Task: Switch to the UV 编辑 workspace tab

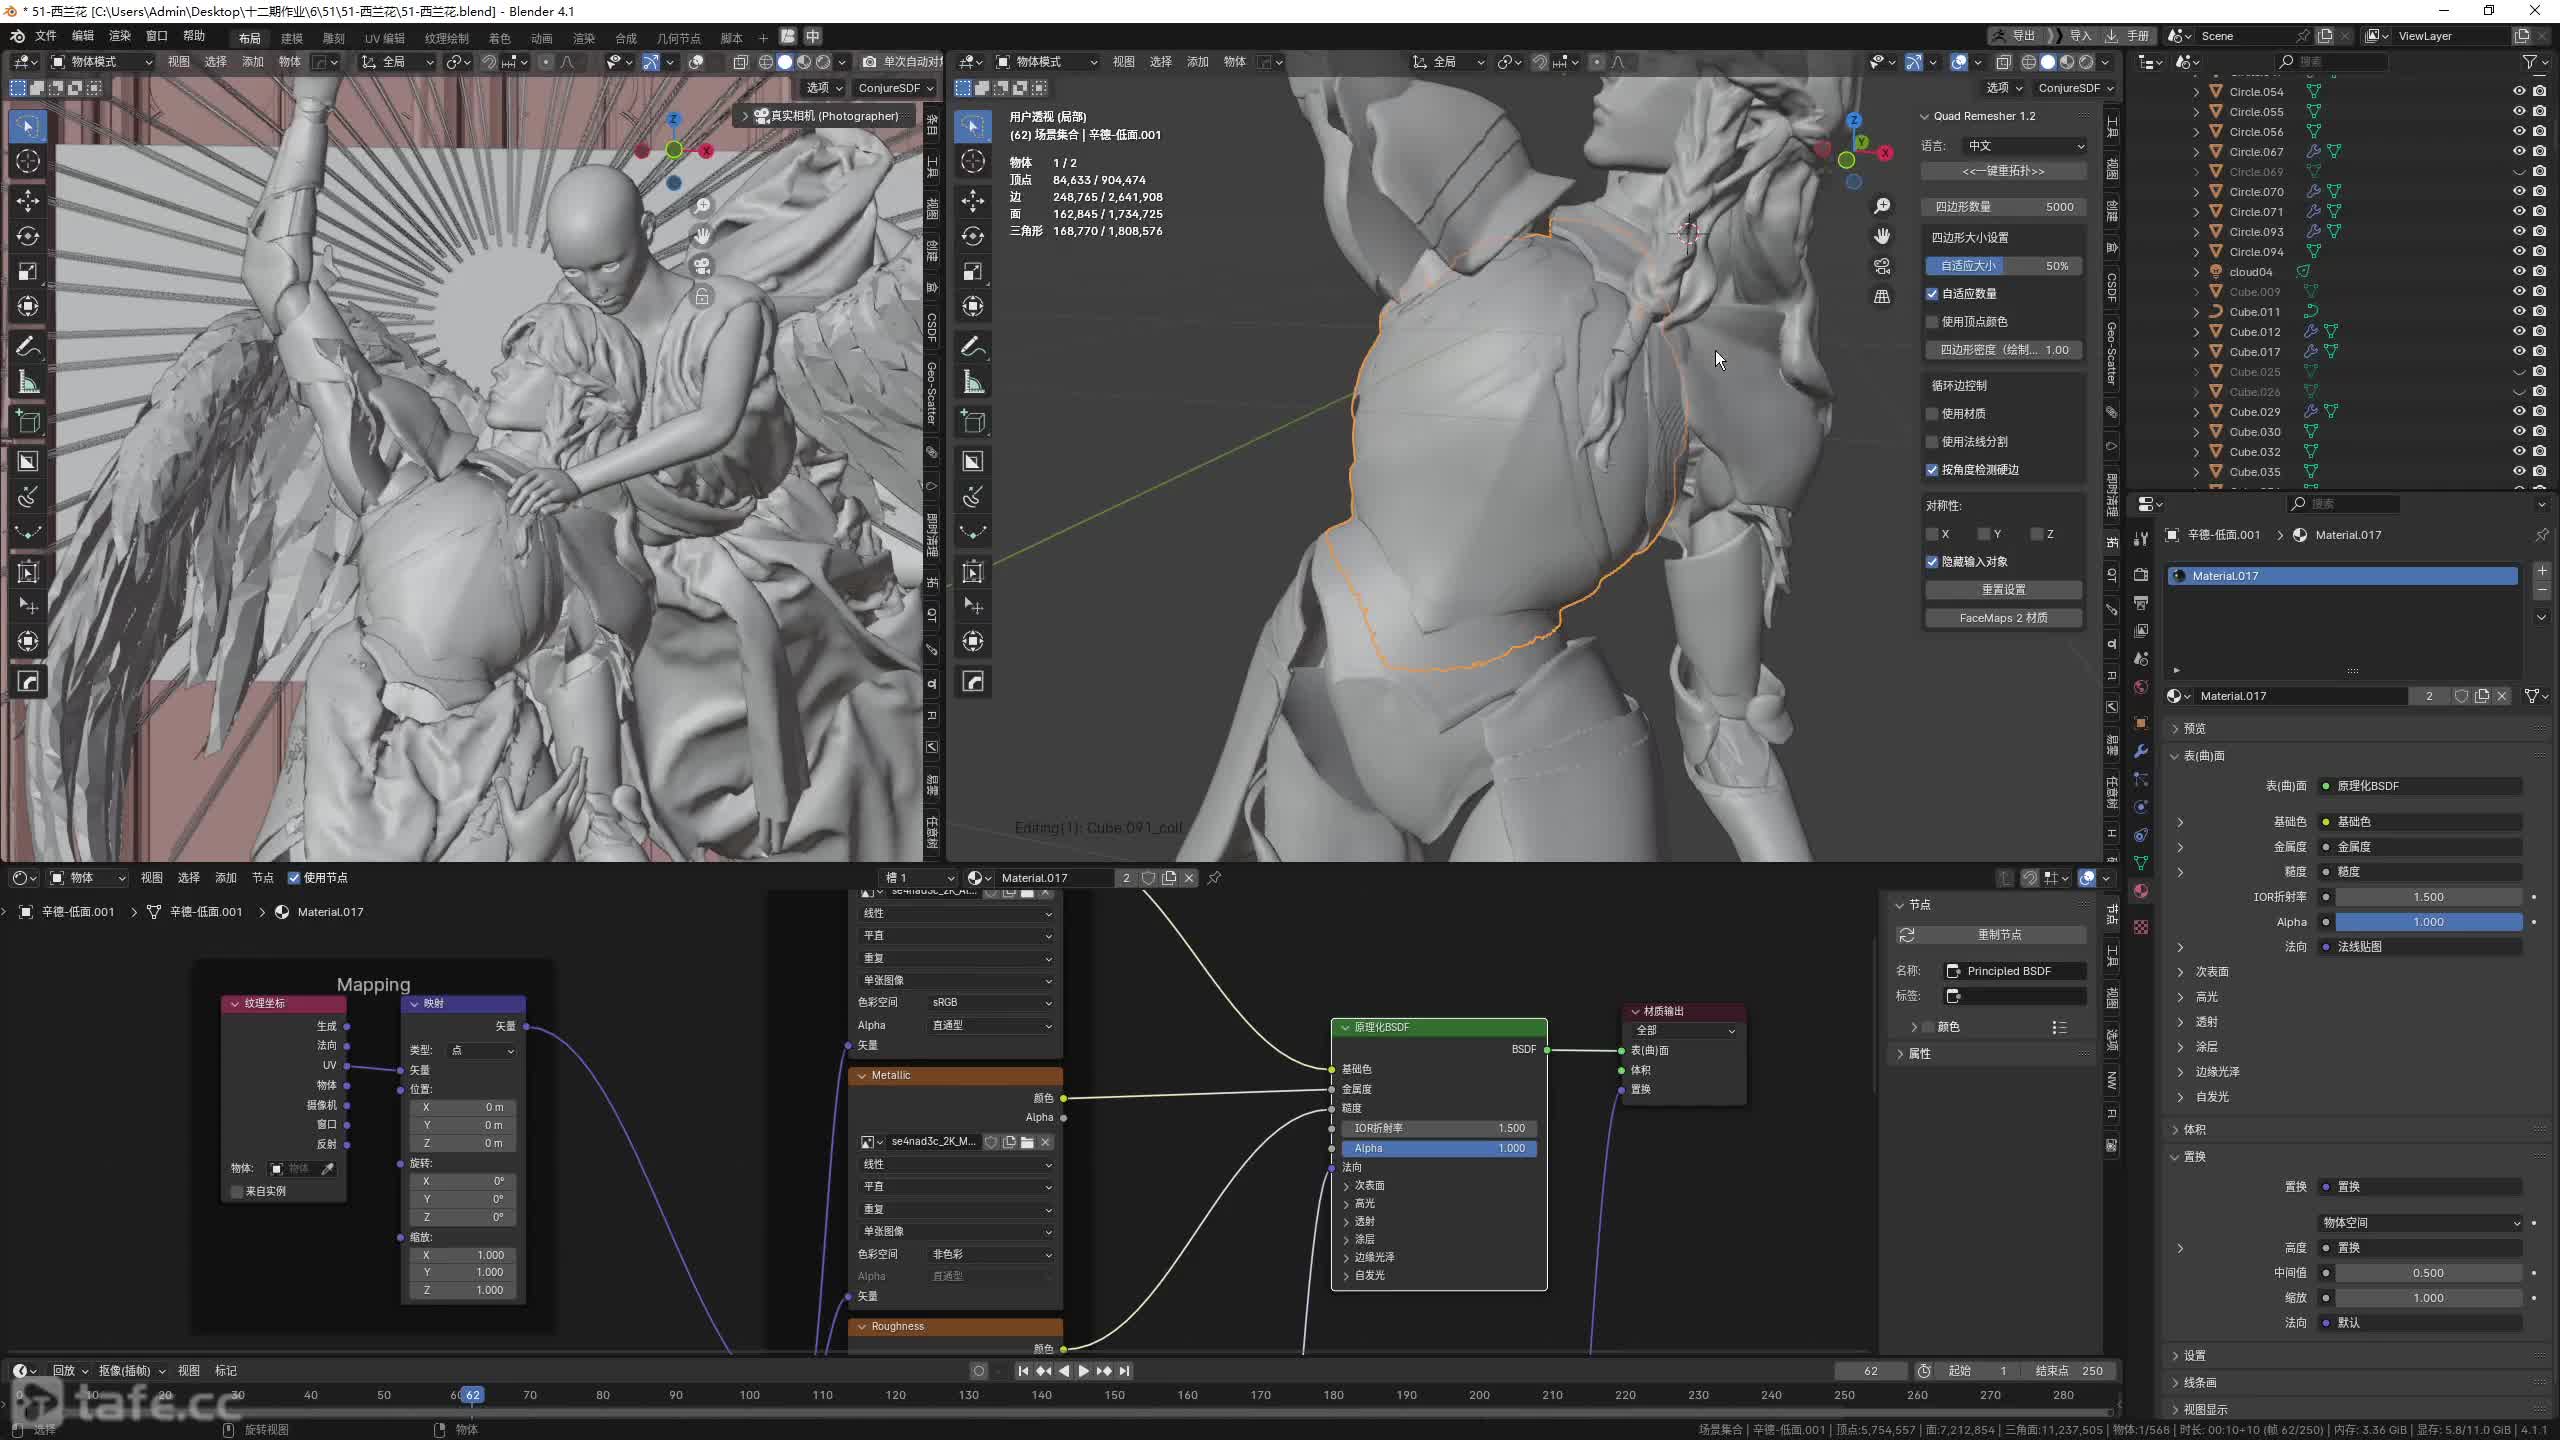Action: tap(384, 38)
